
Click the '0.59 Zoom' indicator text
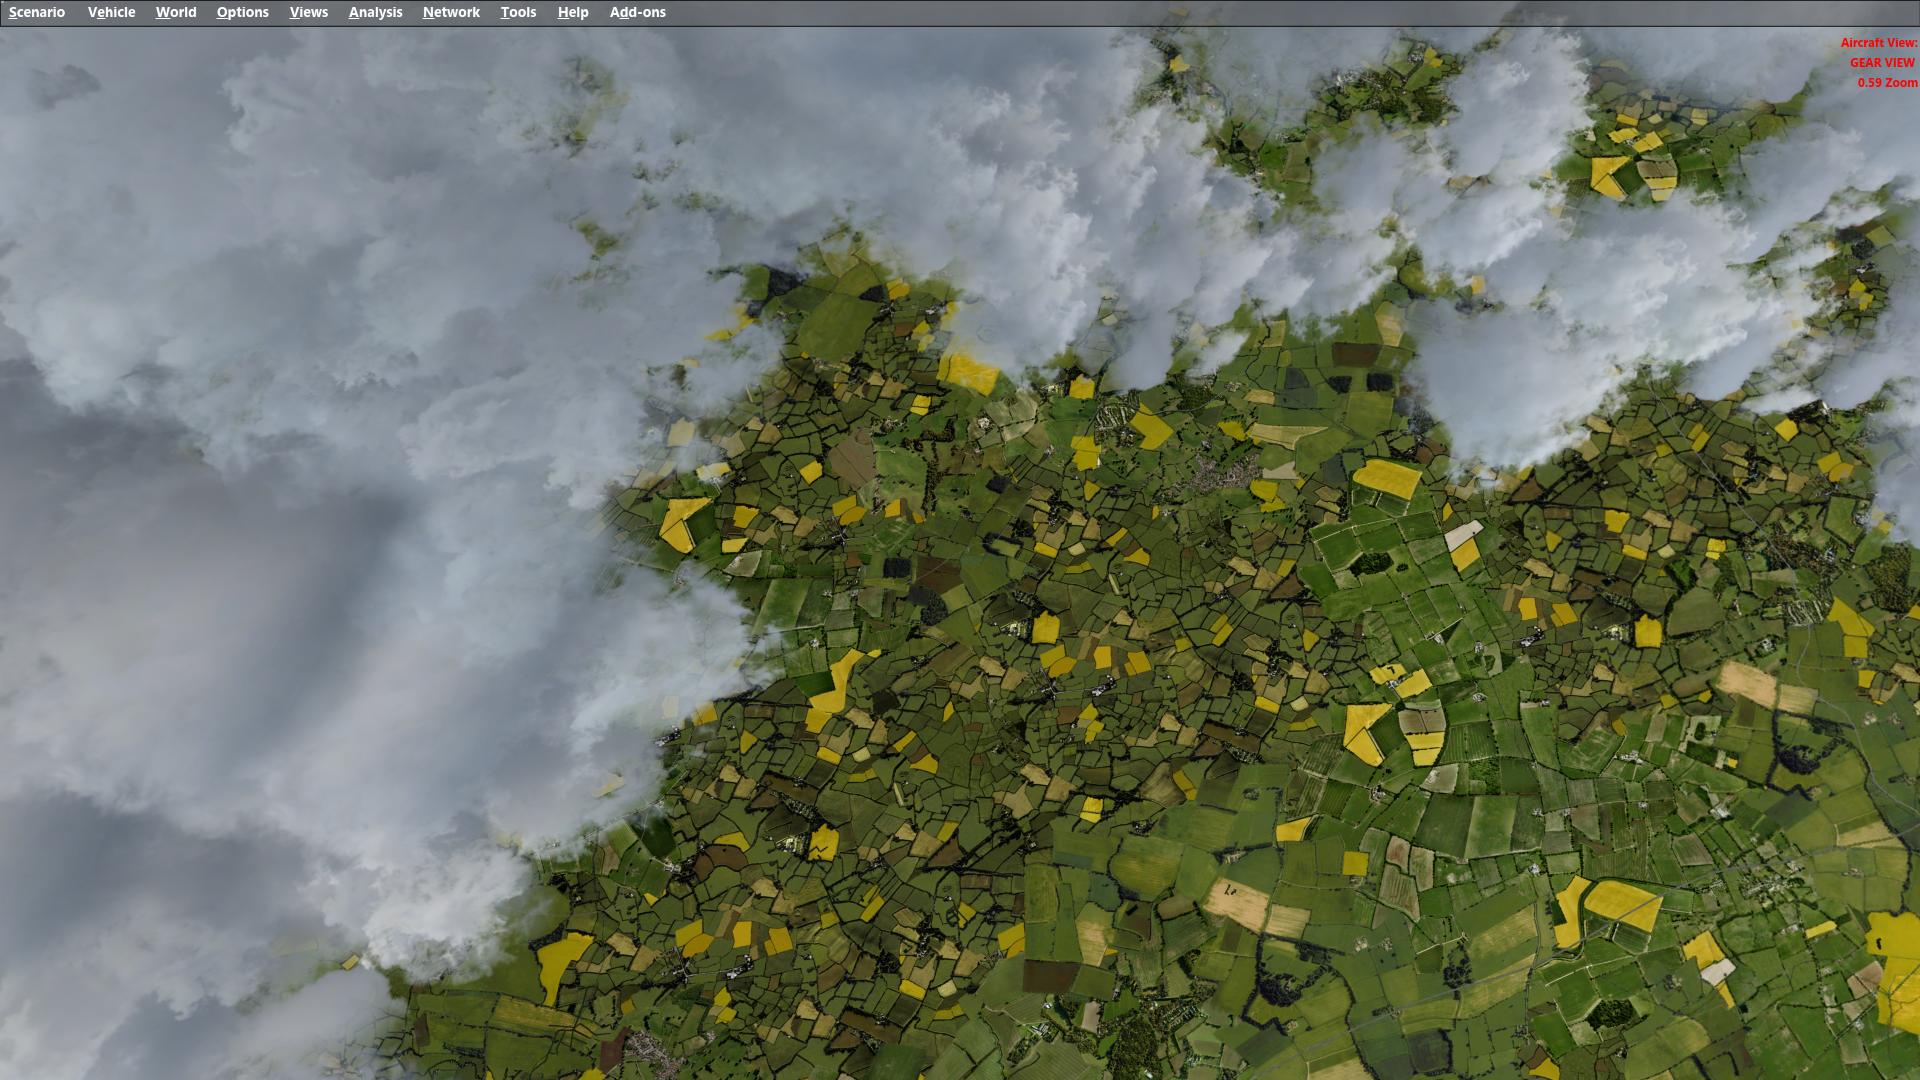coord(1887,83)
